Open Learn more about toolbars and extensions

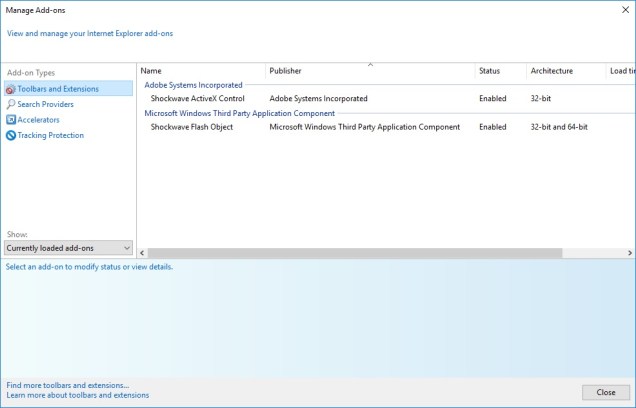pyautogui.click(x=77, y=395)
